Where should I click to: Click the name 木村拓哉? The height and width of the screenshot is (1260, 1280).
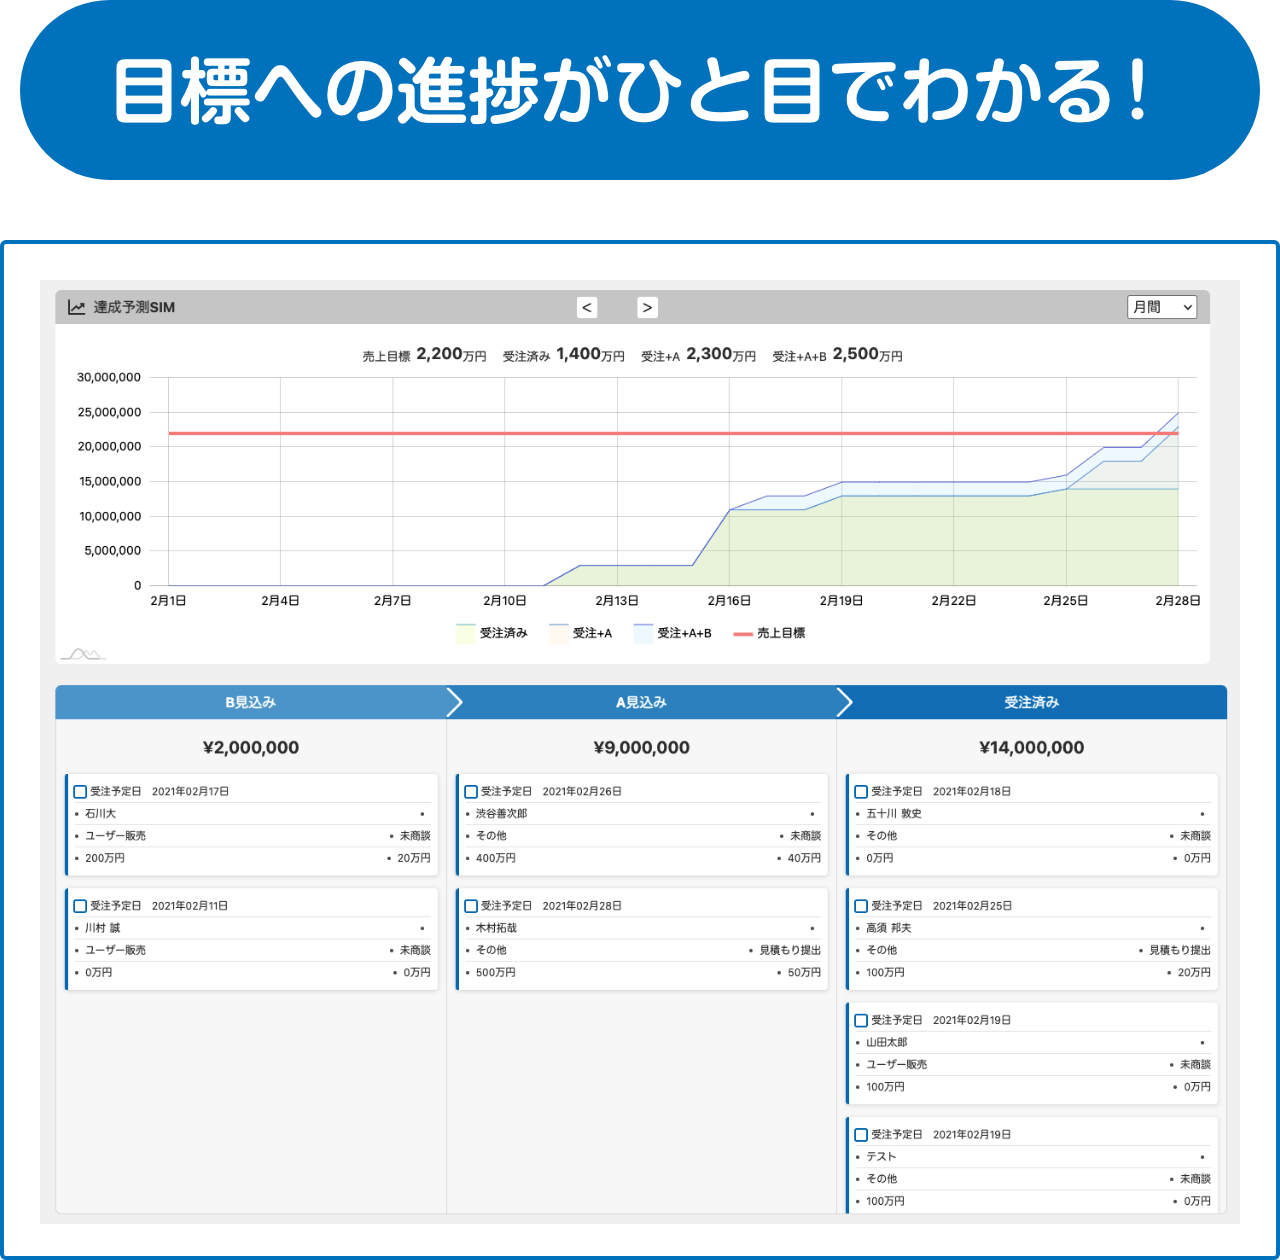pos(496,928)
